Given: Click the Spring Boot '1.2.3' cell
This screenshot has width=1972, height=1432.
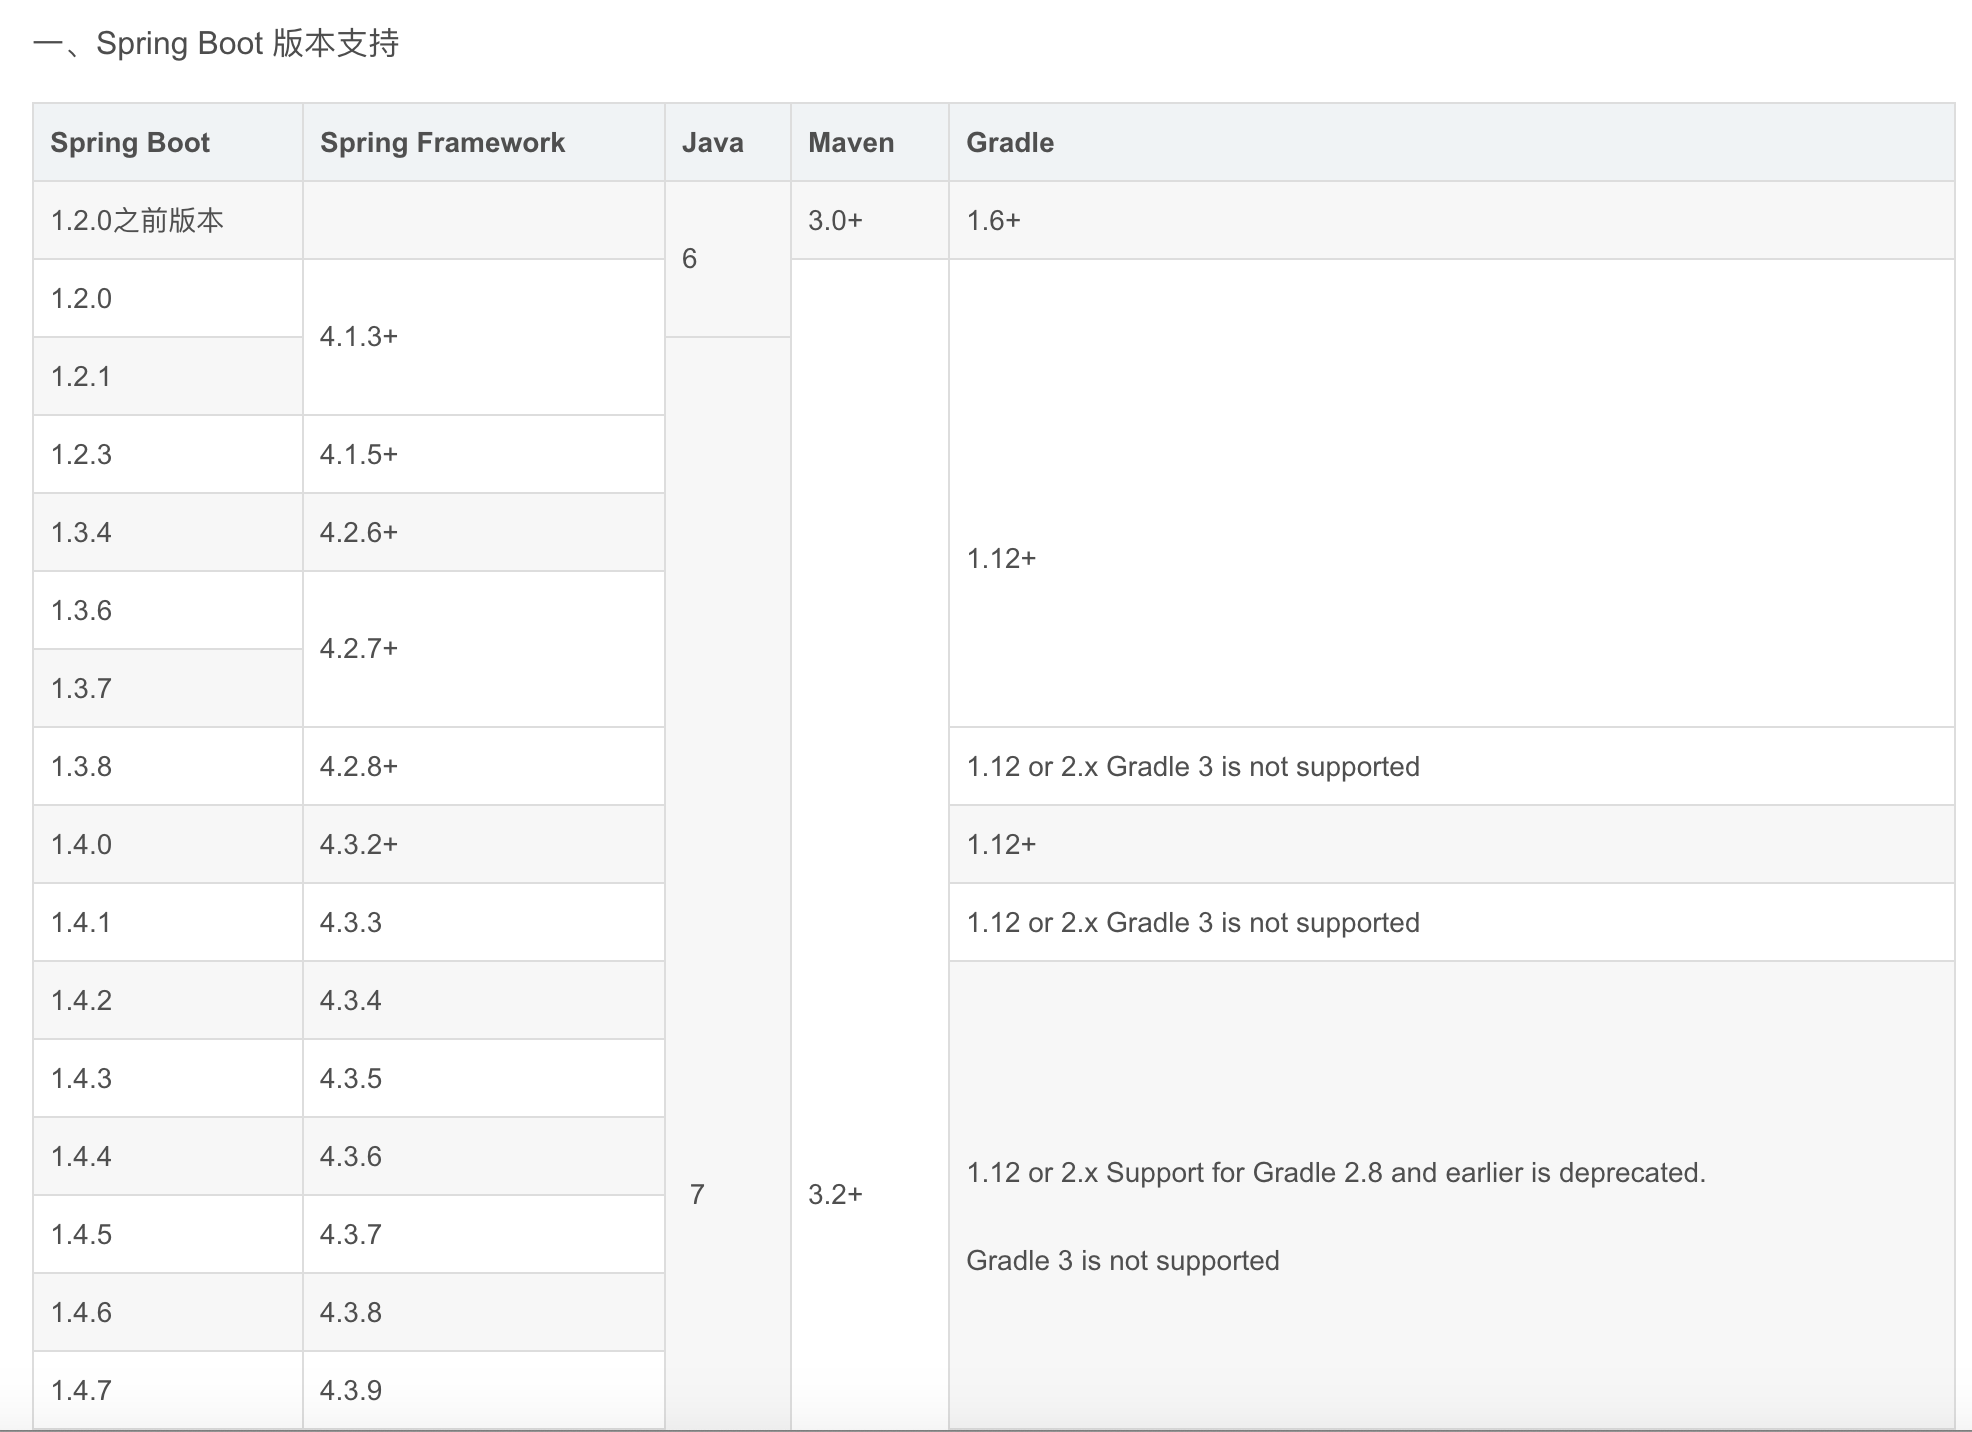Looking at the screenshot, I should point(168,454).
